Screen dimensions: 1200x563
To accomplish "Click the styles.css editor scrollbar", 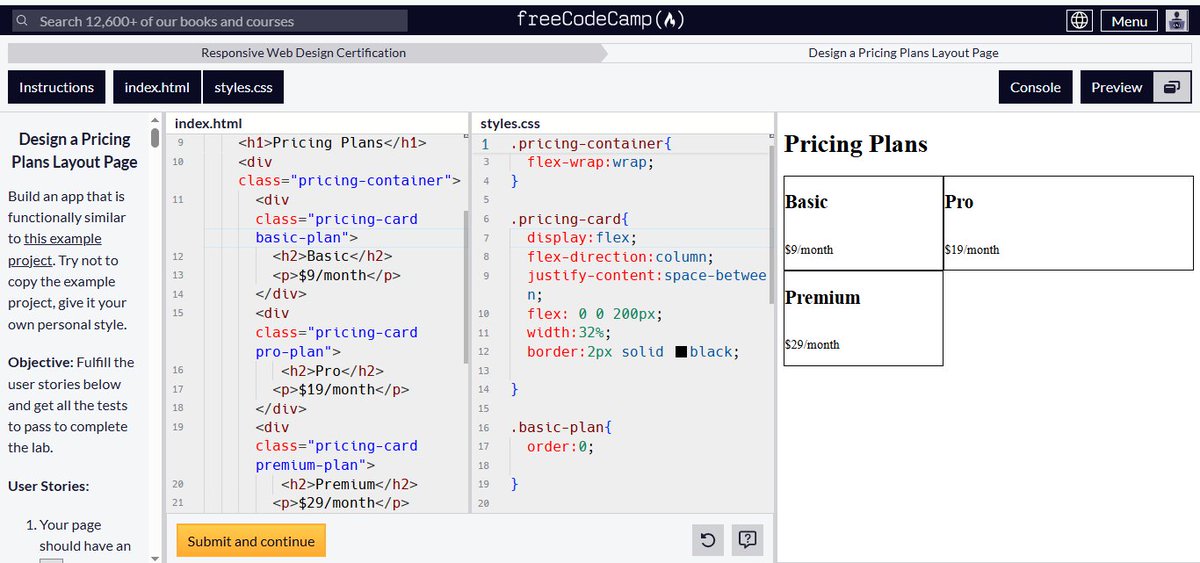I will tap(770, 225).
